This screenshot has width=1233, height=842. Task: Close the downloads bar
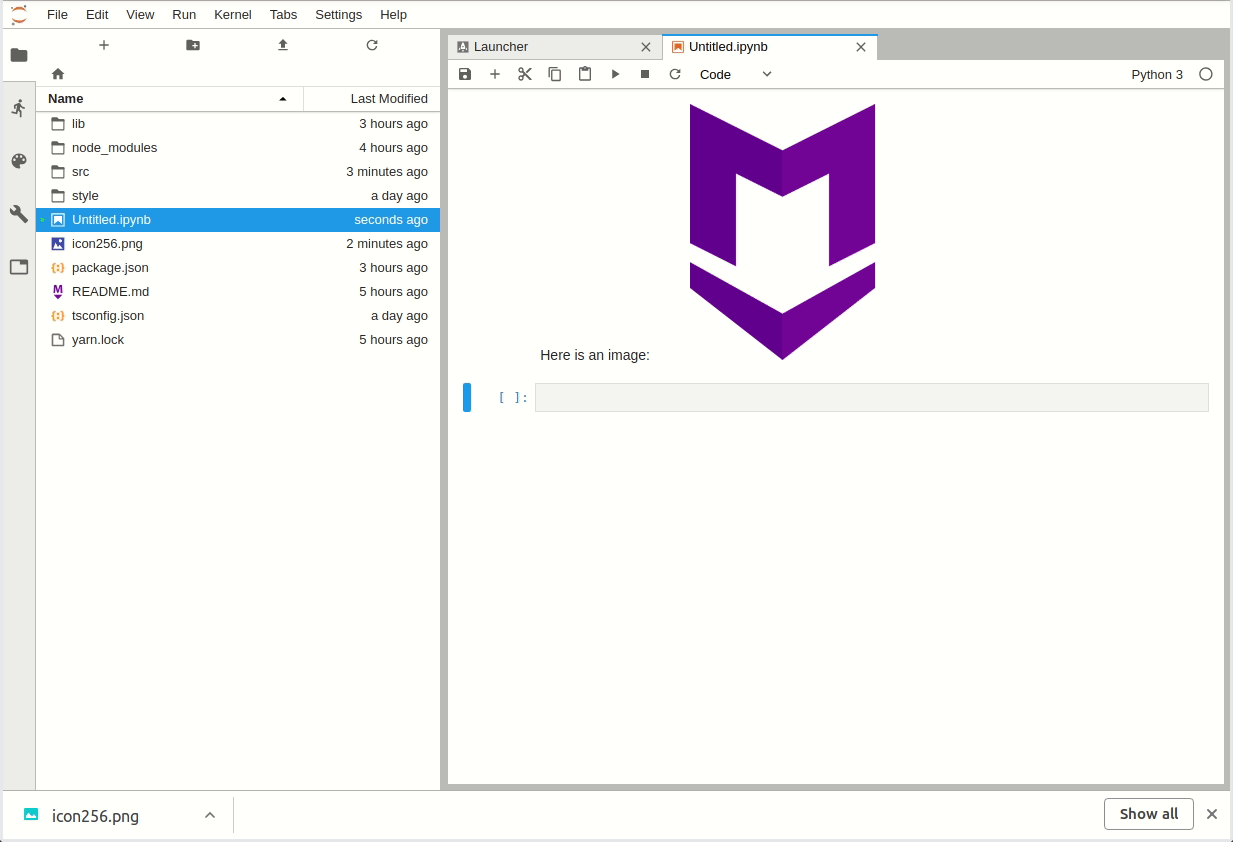click(x=1212, y=814)
